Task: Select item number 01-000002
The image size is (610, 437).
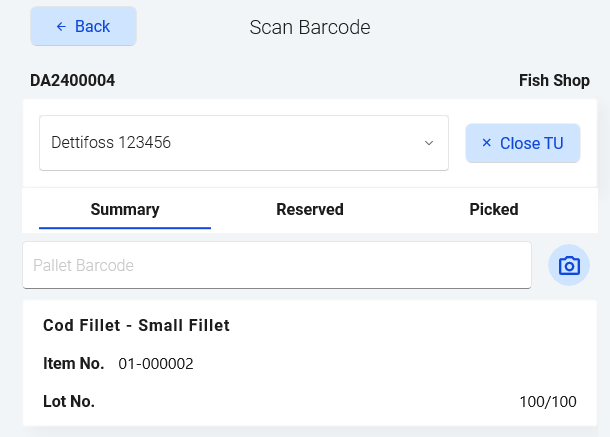Action: (156, 364)
